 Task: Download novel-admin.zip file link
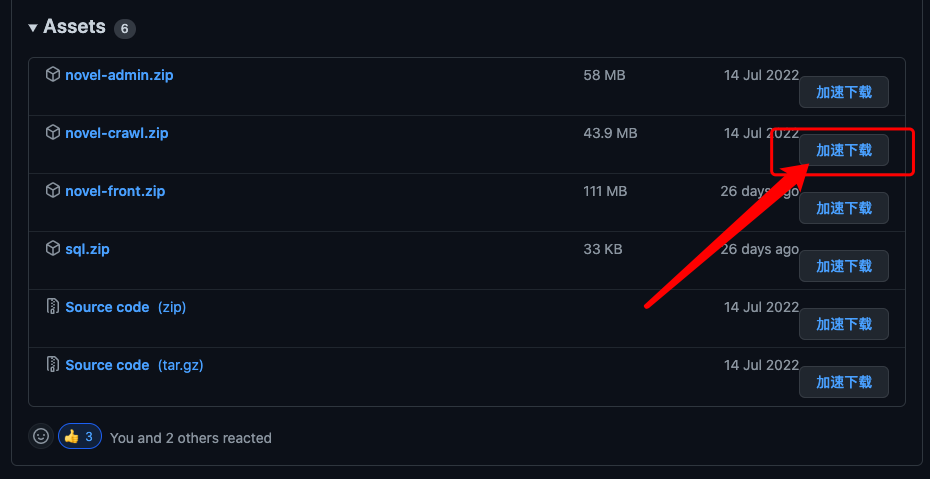coord(119,75)
